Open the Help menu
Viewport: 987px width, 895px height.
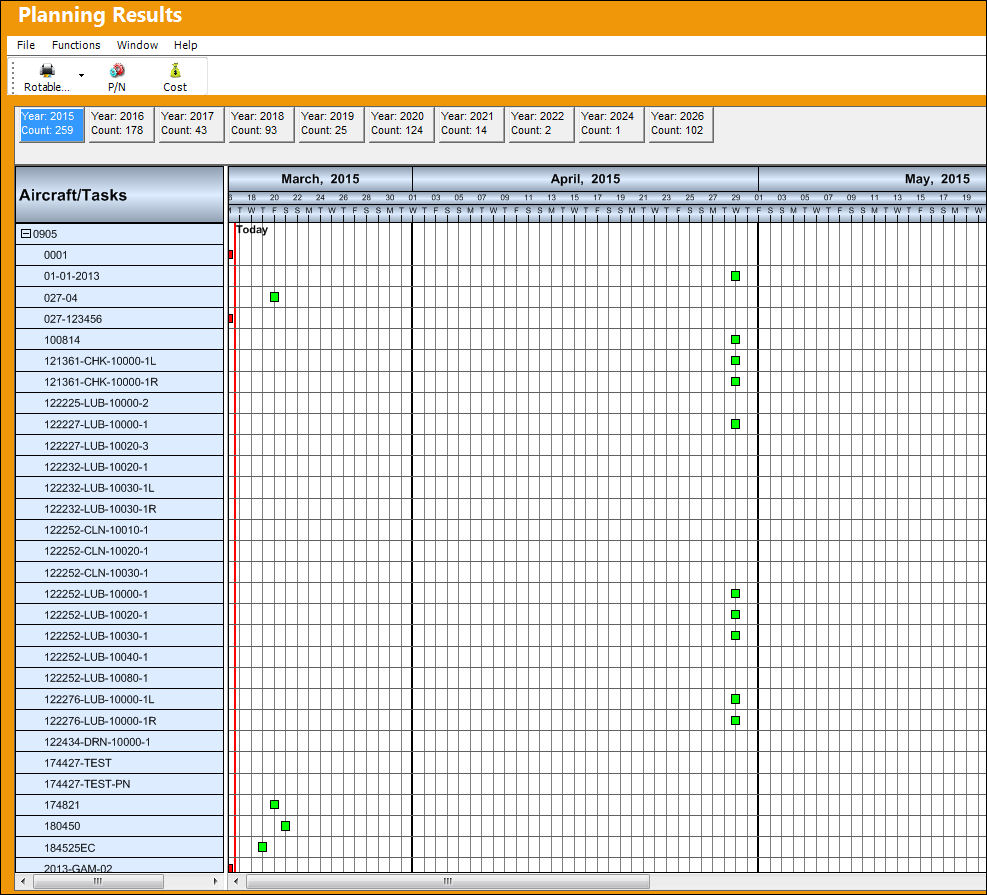pos(186,45)
